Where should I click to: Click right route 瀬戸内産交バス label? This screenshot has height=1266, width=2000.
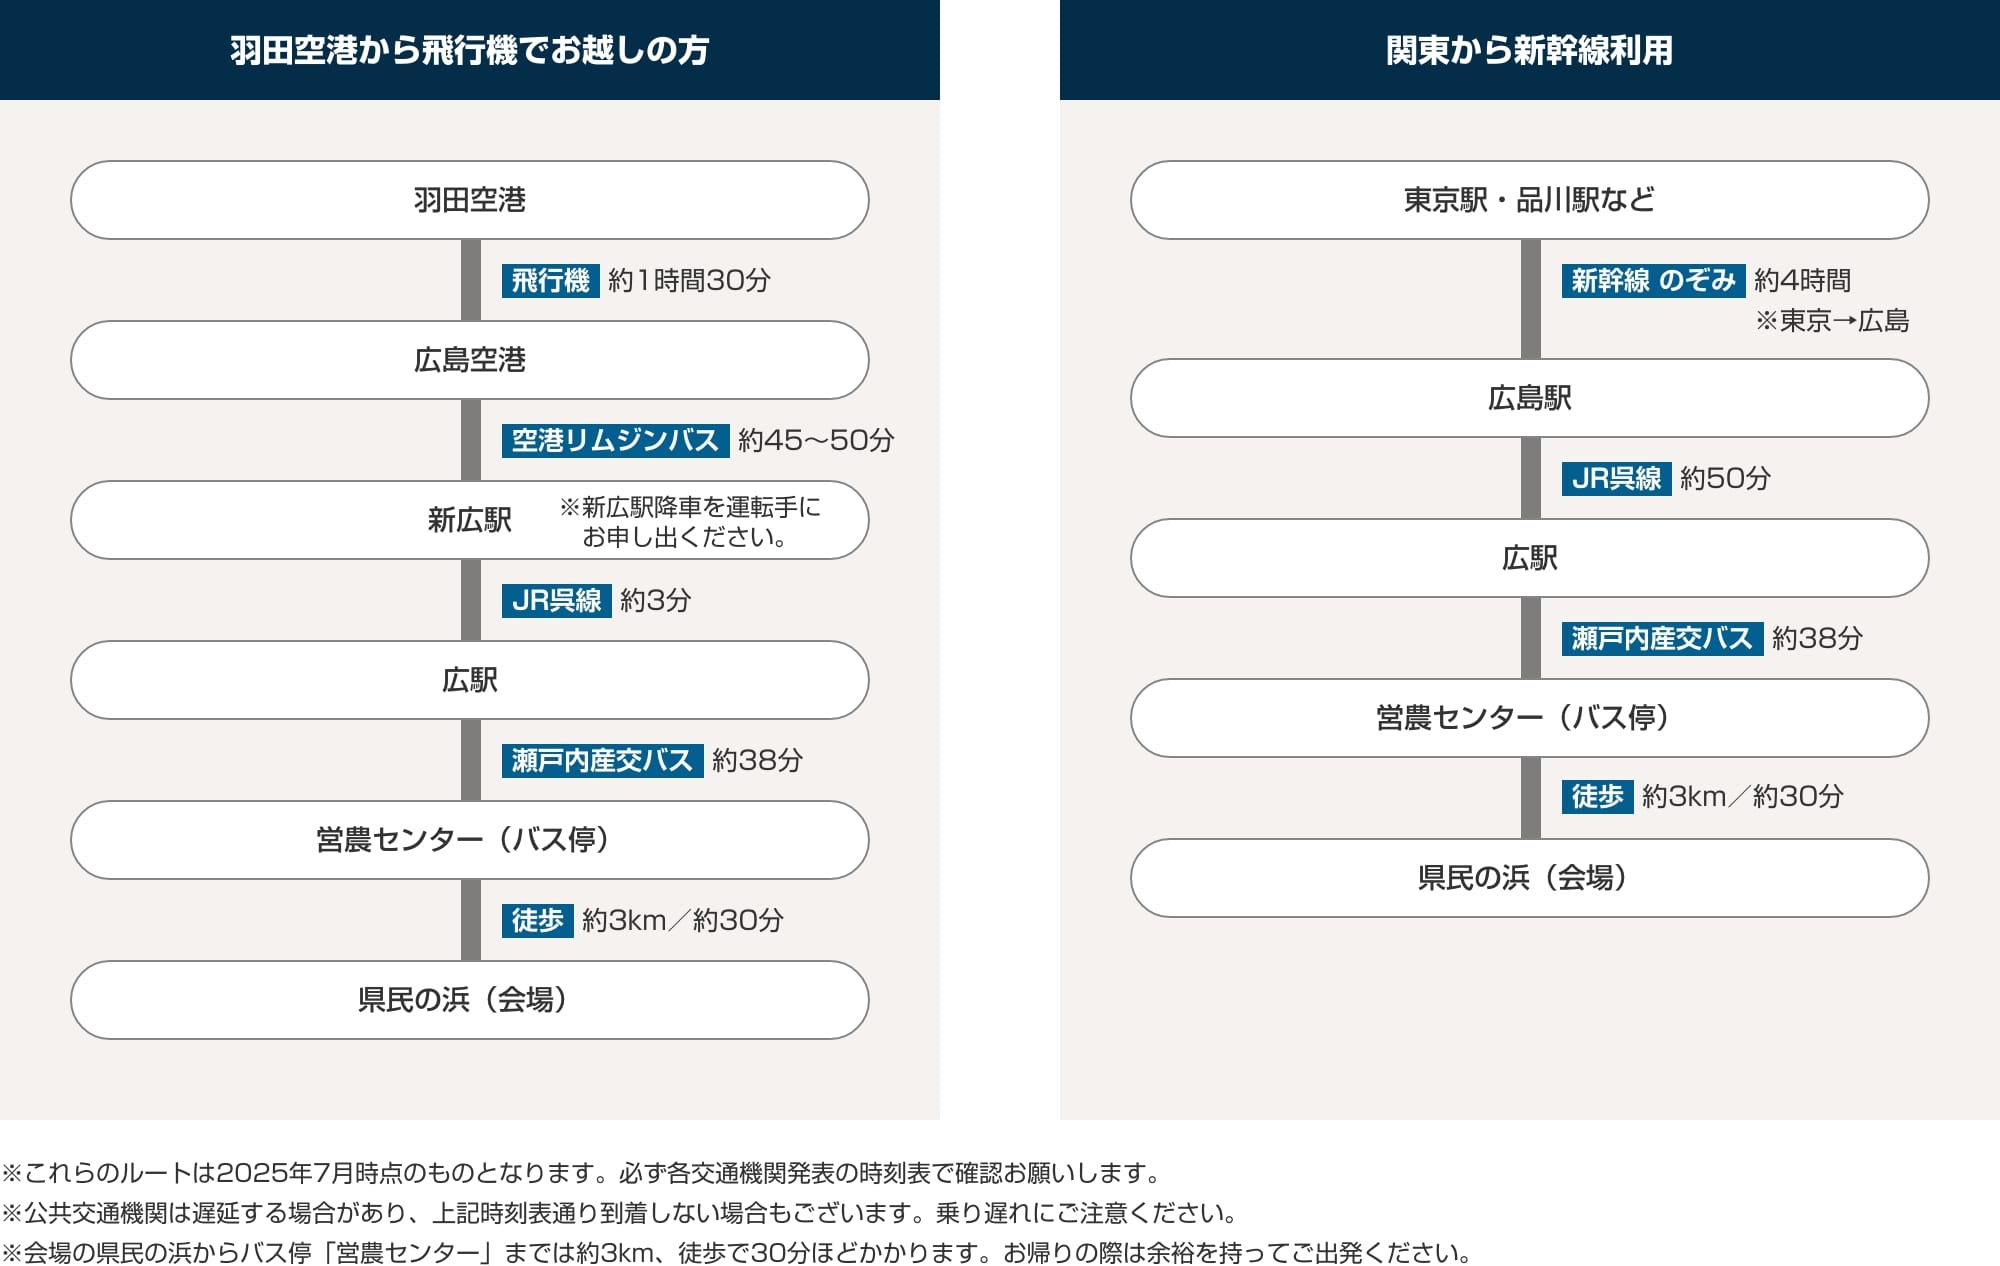[x=1662, y=638]
